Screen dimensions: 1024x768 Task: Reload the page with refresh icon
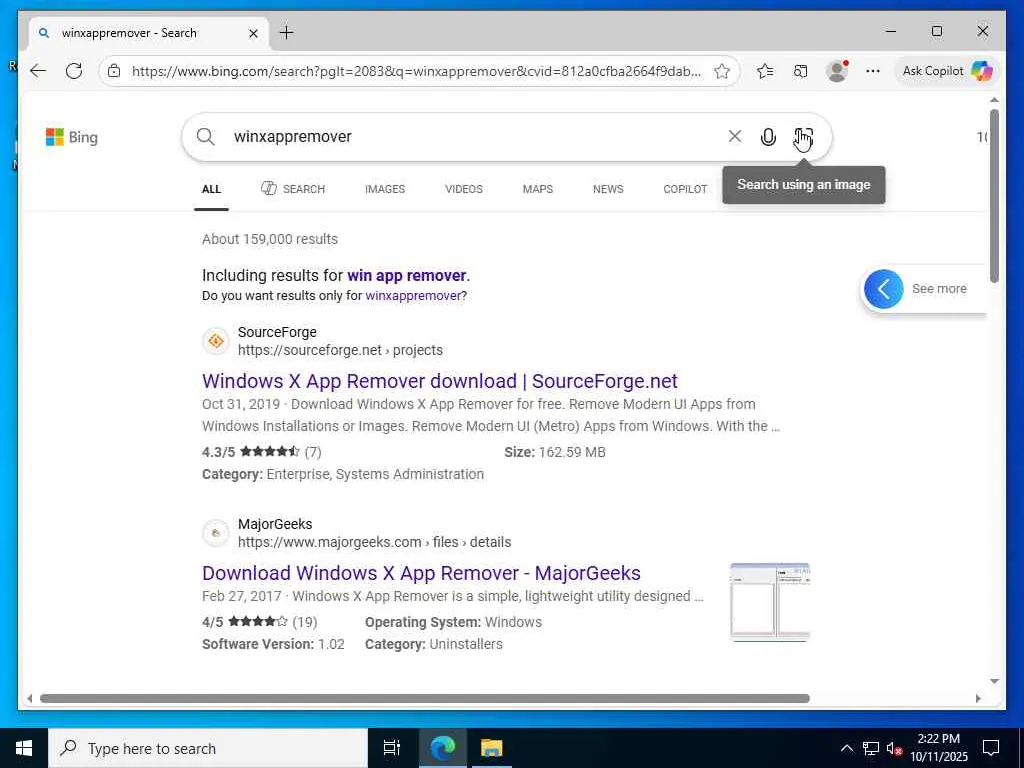click(x=74, y=71)
